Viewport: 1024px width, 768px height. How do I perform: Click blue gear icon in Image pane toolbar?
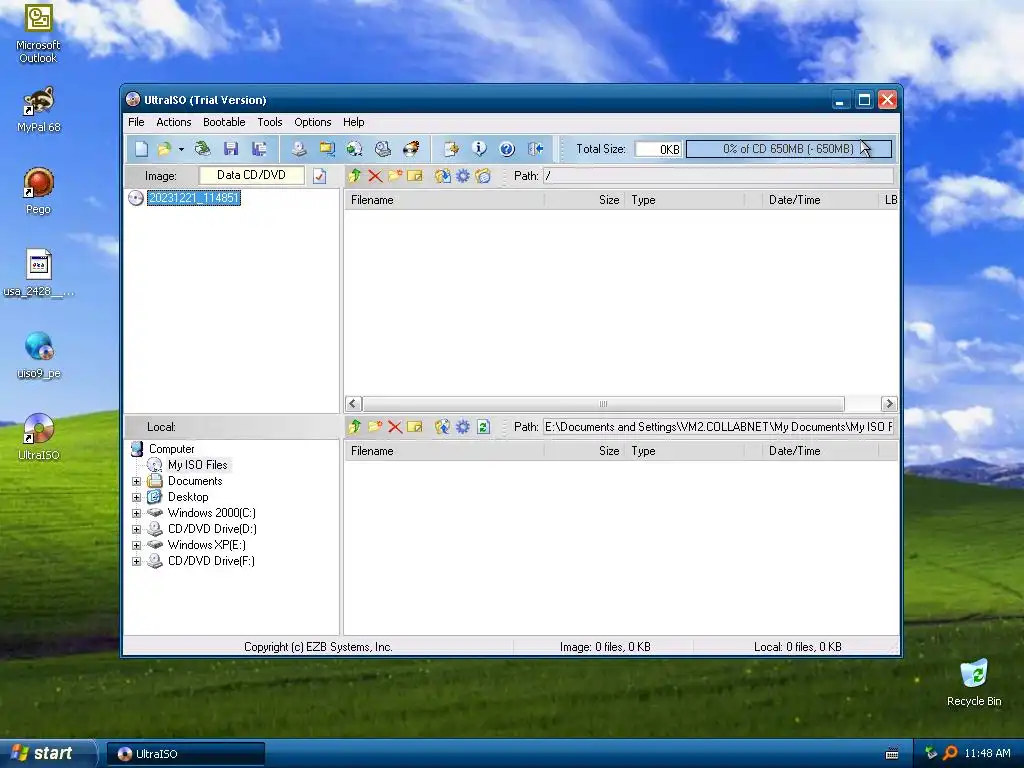point(462,176)
